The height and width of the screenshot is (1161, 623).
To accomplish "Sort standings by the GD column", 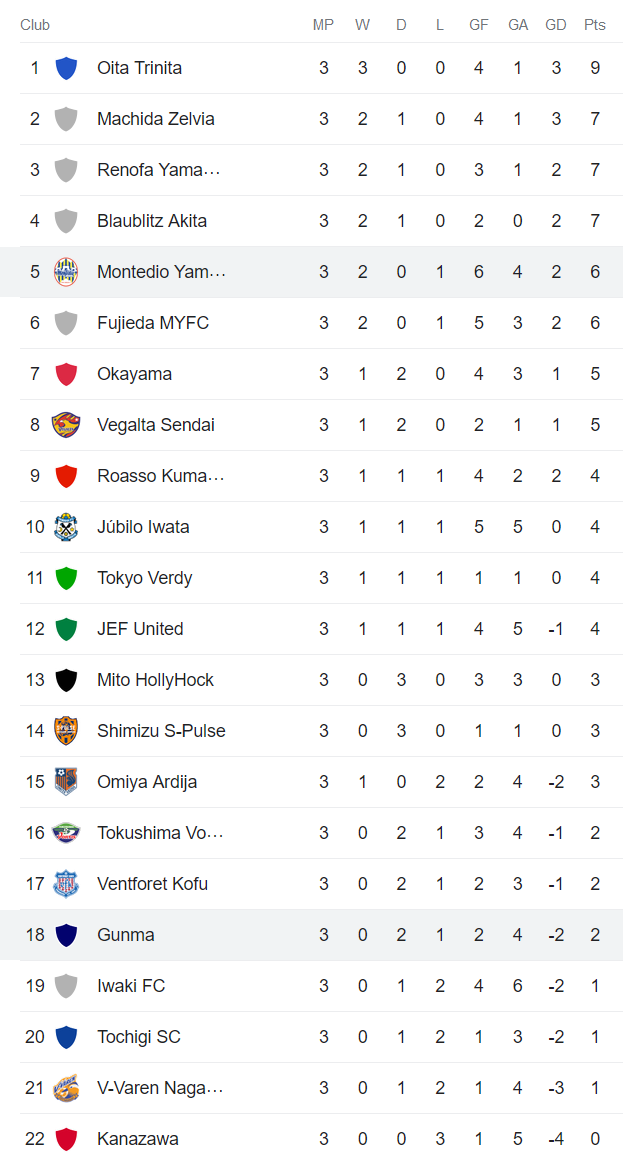I will click(556, 25).
